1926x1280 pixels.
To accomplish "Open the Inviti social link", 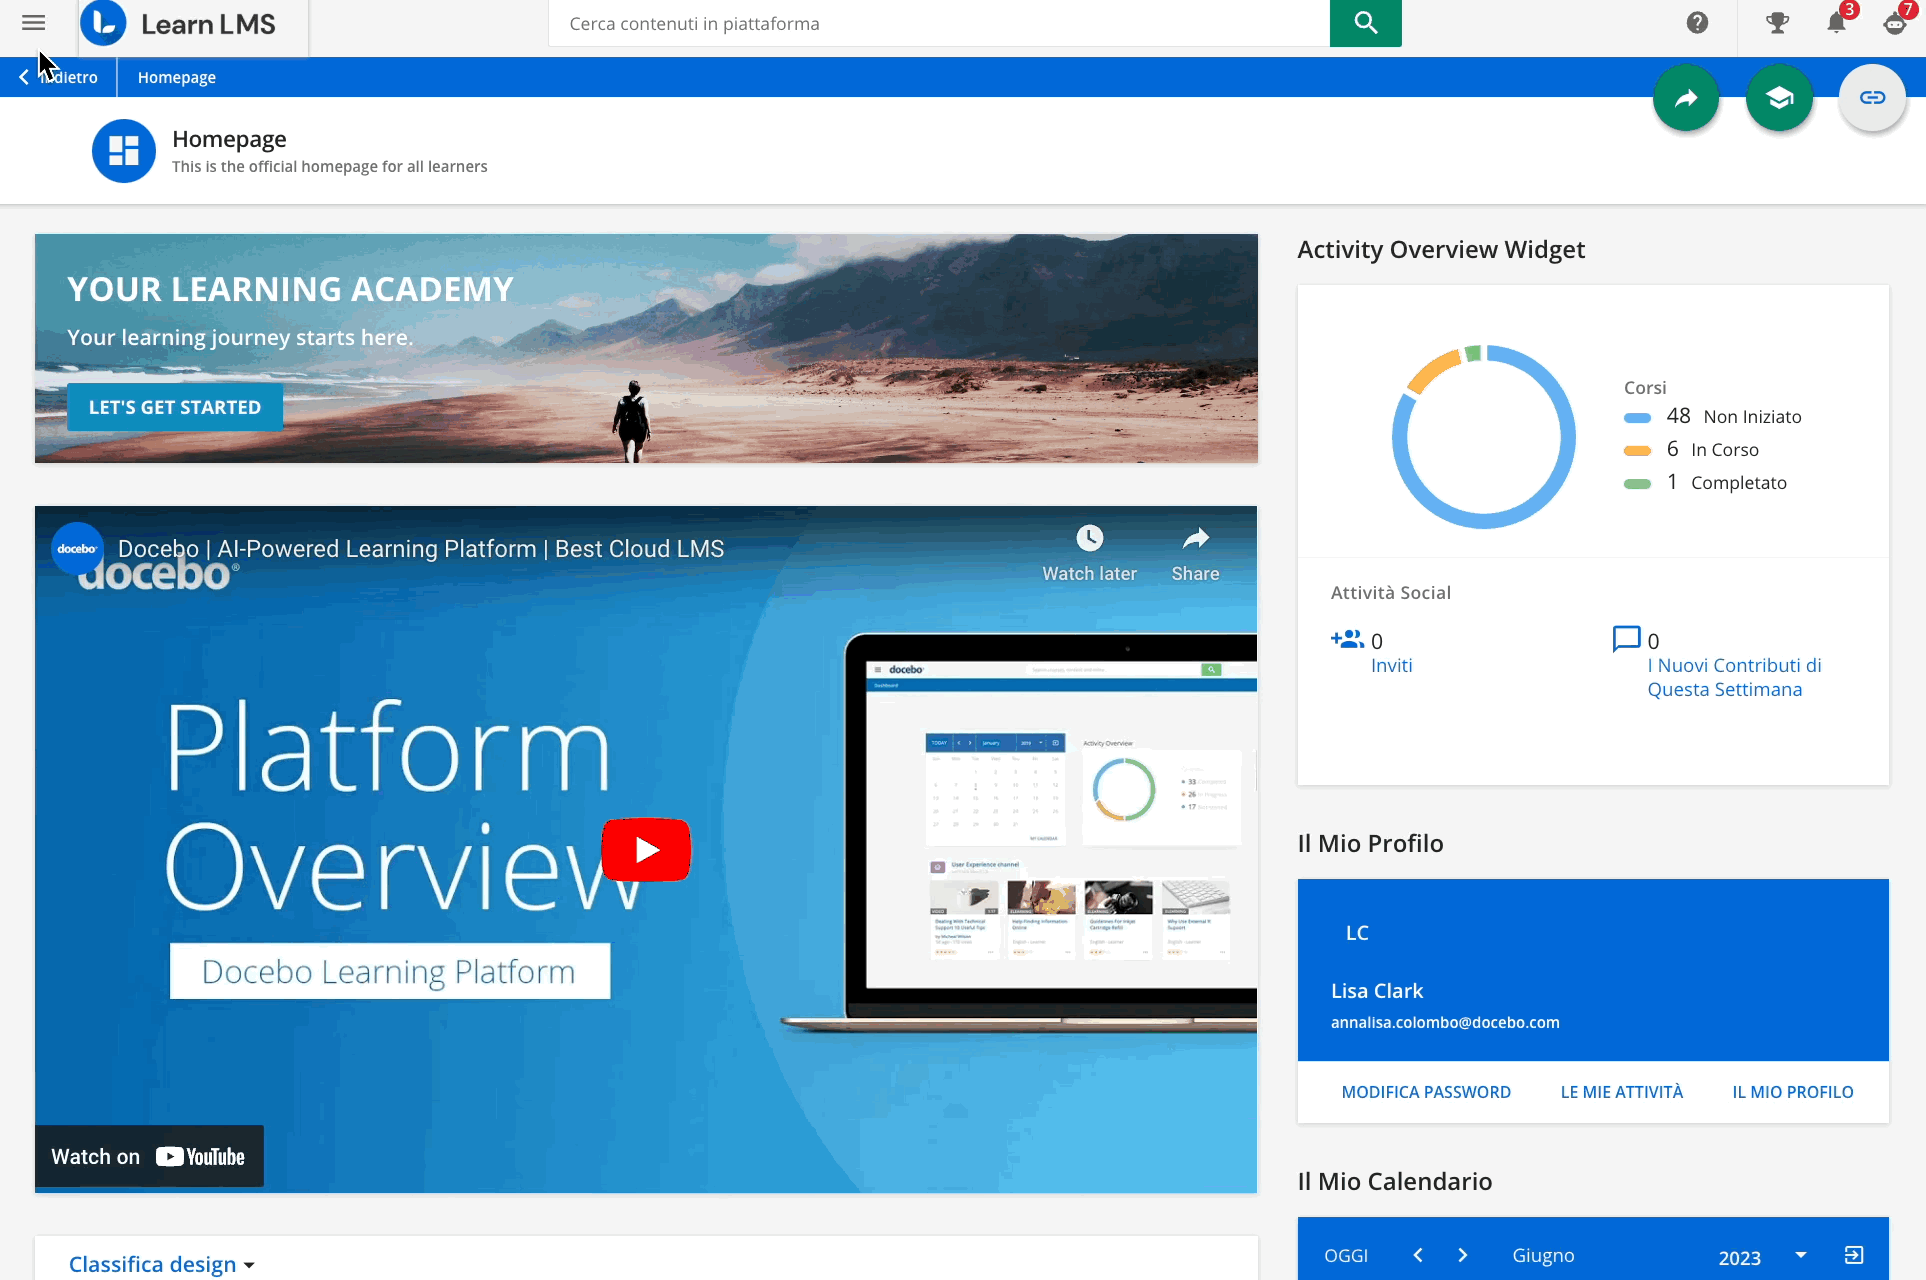I will pos(1391,666).
